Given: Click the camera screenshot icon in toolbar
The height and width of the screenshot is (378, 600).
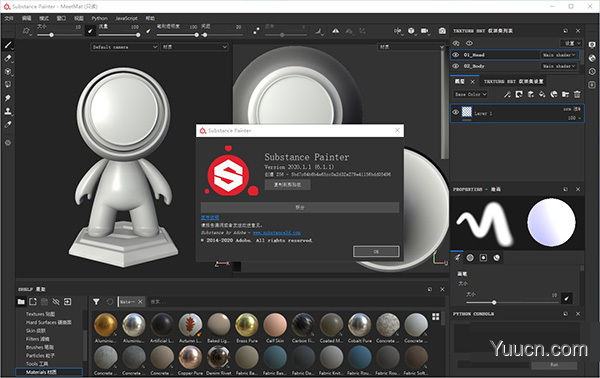Looking at the screenshot, I should (442, 31).
